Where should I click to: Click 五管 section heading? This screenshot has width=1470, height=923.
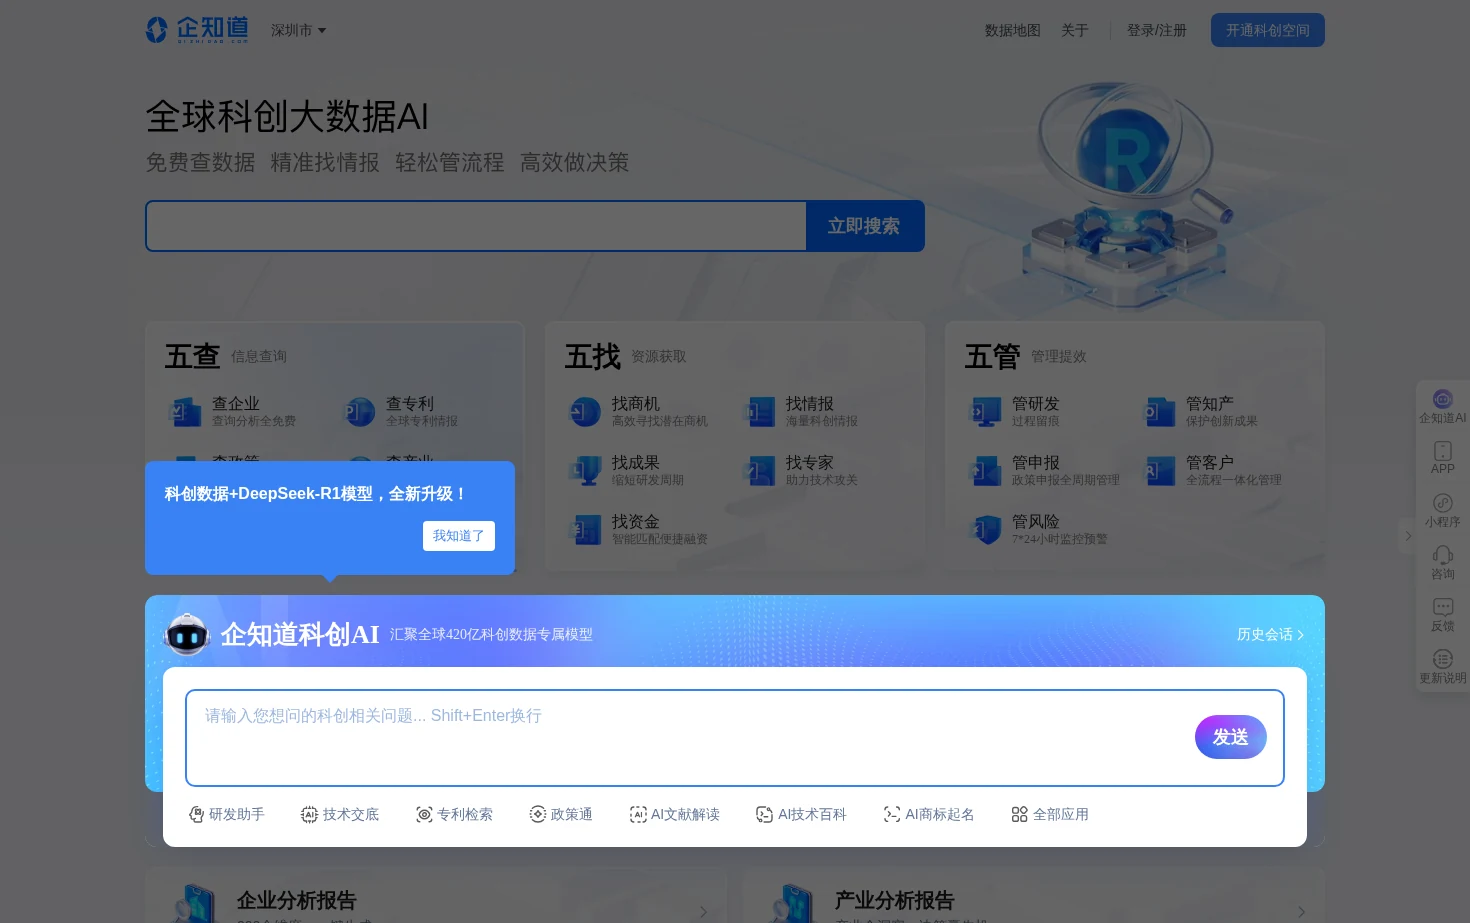pyautogui.click(x=992, y=357)
